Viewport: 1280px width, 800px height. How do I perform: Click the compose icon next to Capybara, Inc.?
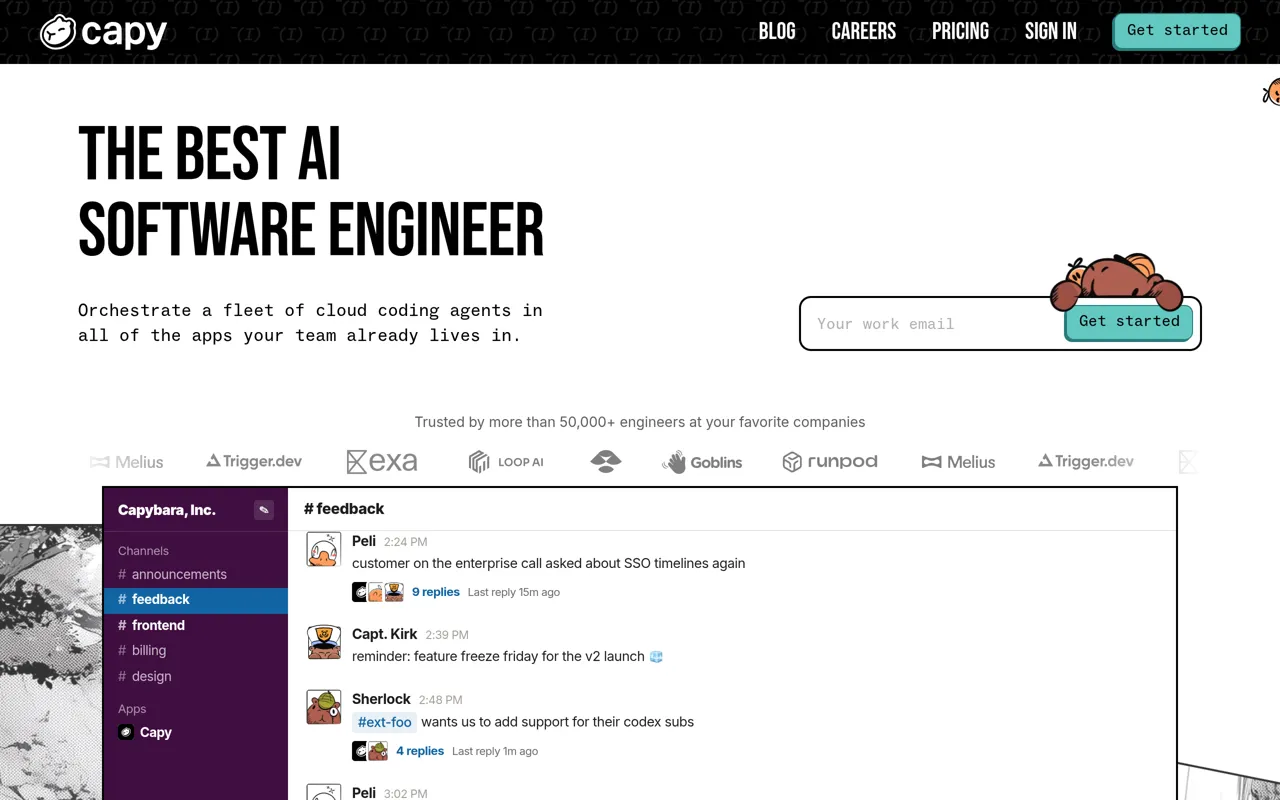(x=264, y=510)
